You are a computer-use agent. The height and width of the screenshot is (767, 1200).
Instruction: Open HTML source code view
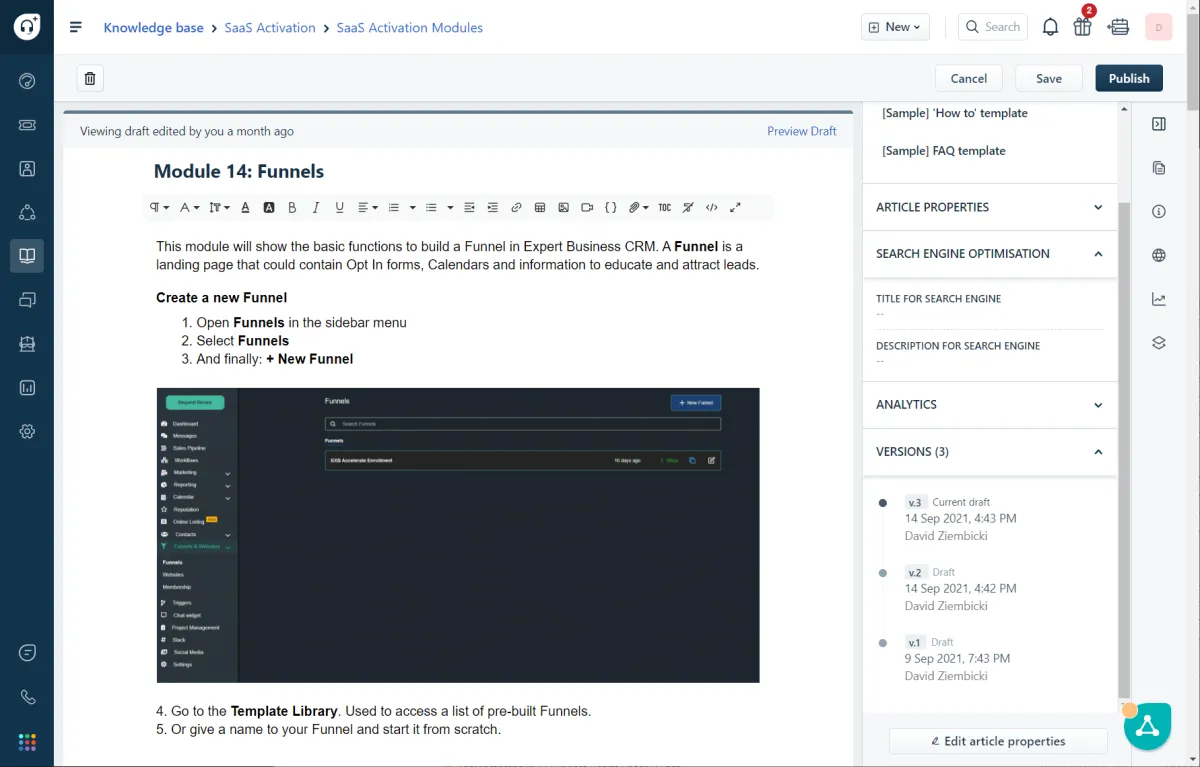point(712,207)
